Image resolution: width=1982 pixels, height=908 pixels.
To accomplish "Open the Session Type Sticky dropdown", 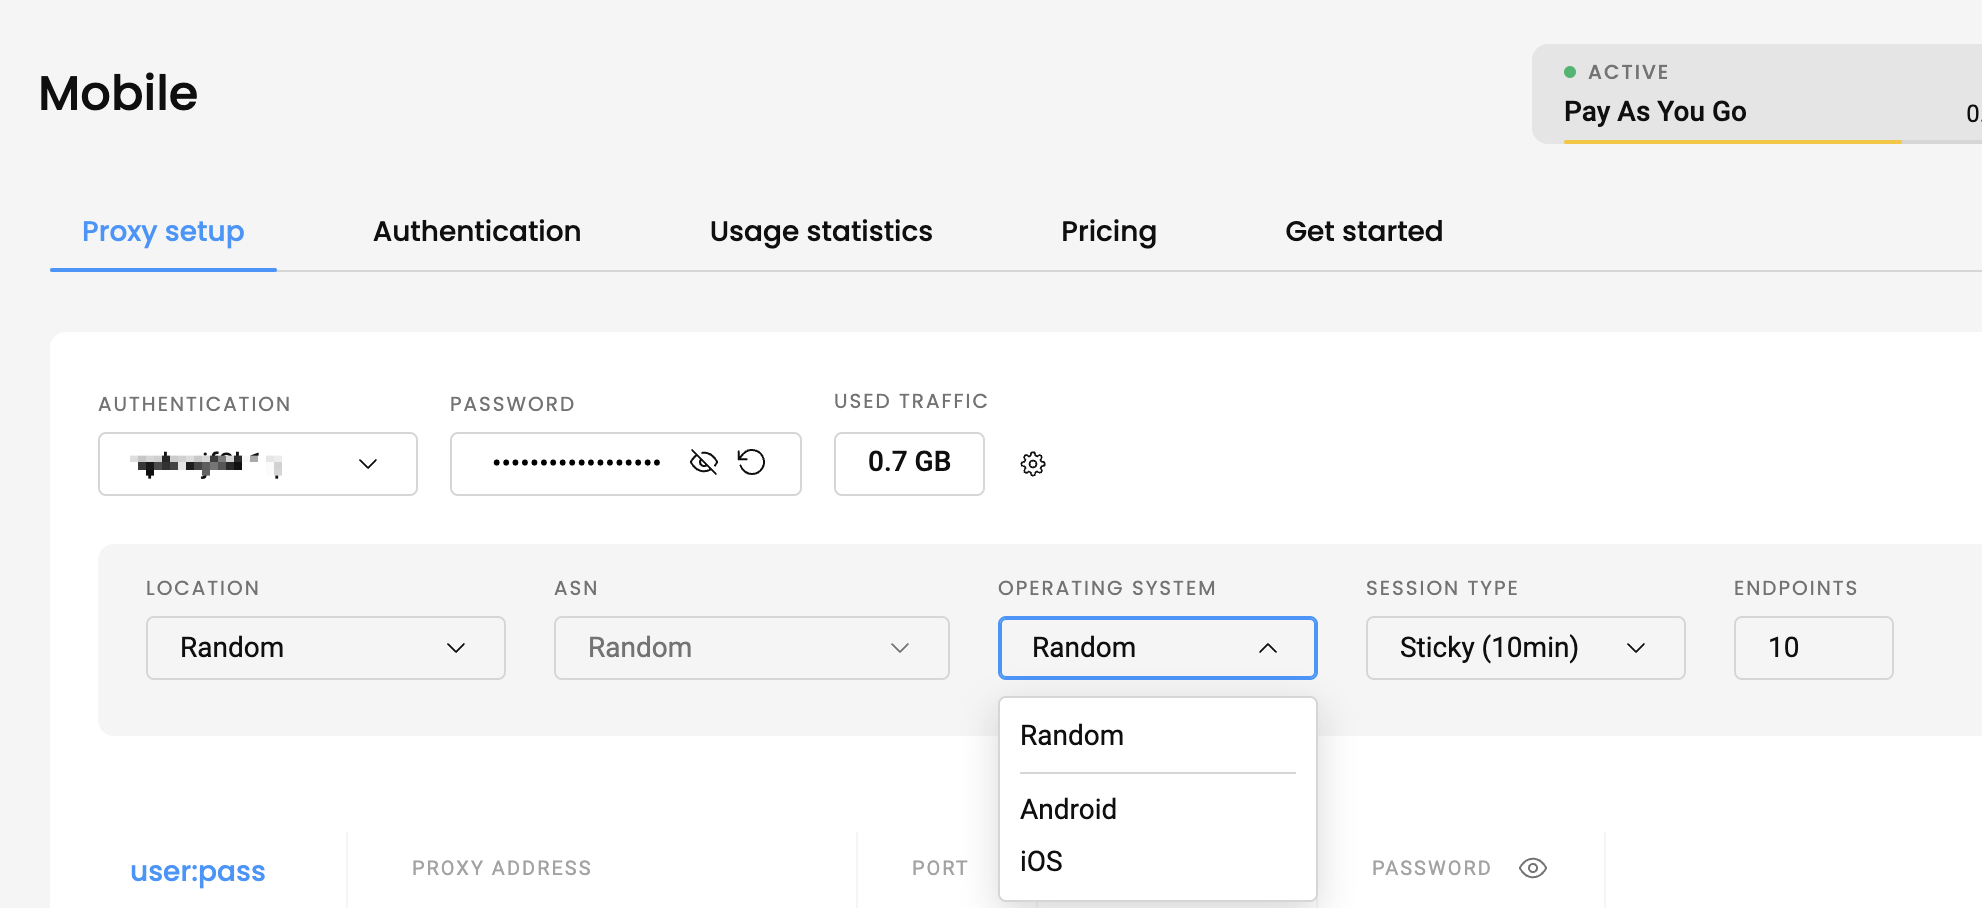I will (x=1526, y=648).
